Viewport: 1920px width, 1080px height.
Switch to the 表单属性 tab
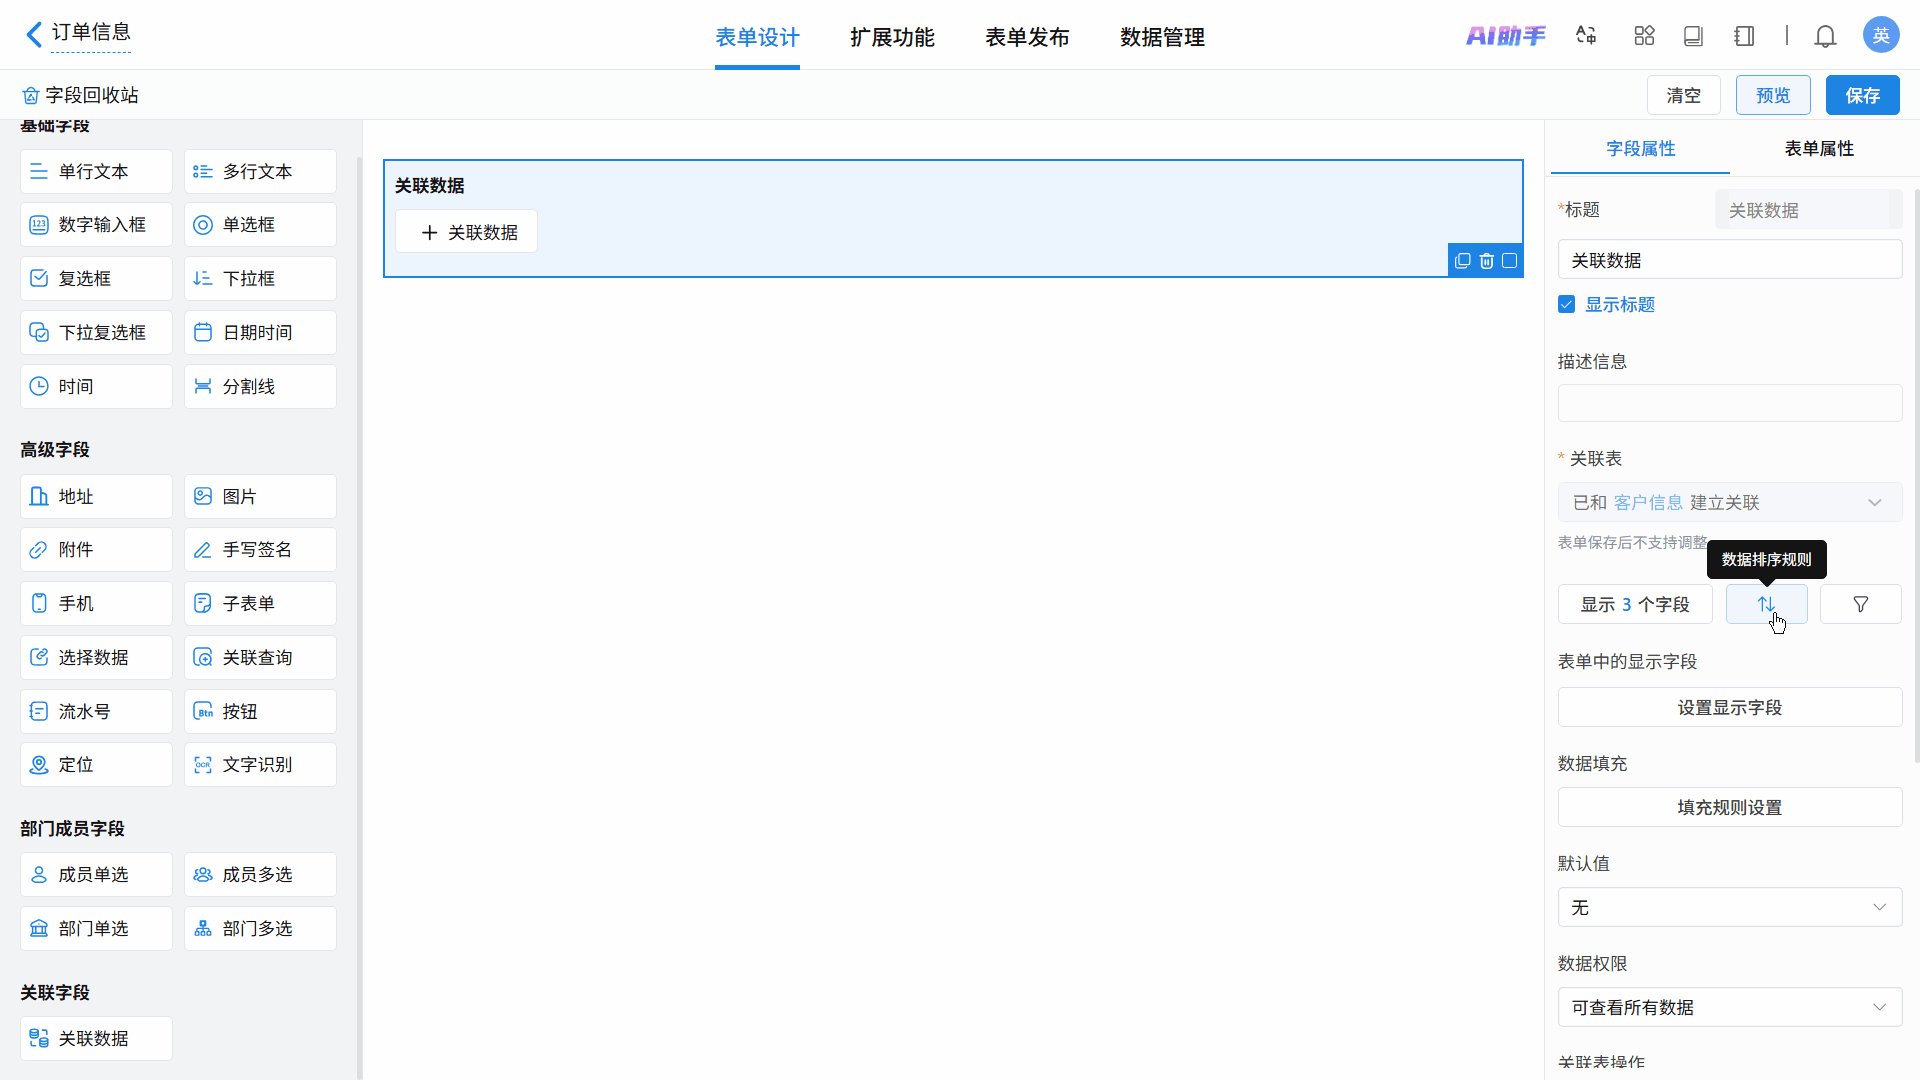point(1818,148)
